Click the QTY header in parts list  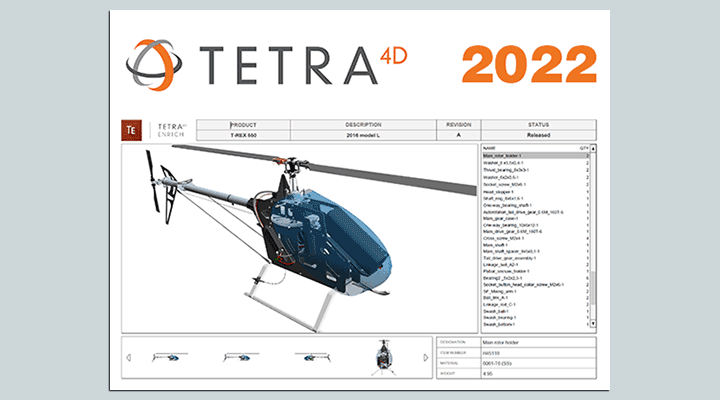[584, 148]
